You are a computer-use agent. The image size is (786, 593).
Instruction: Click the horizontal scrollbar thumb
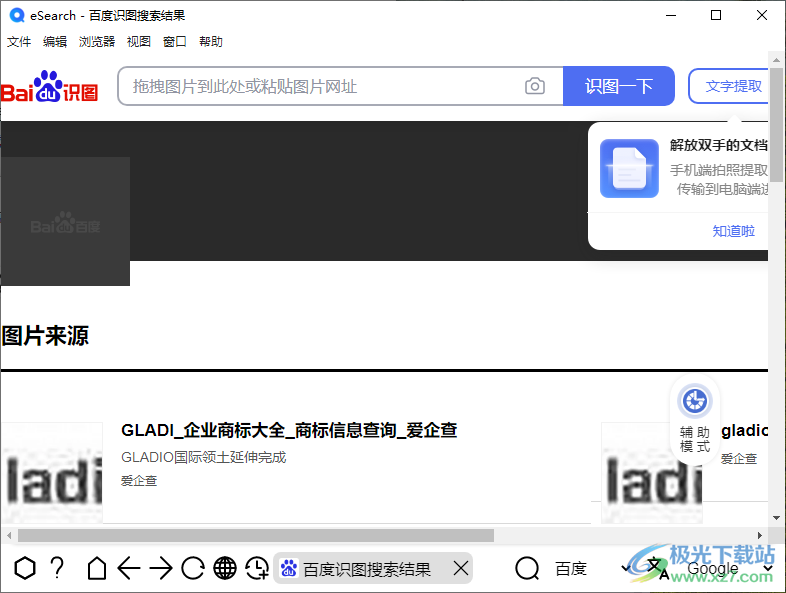tap(256, 535)
